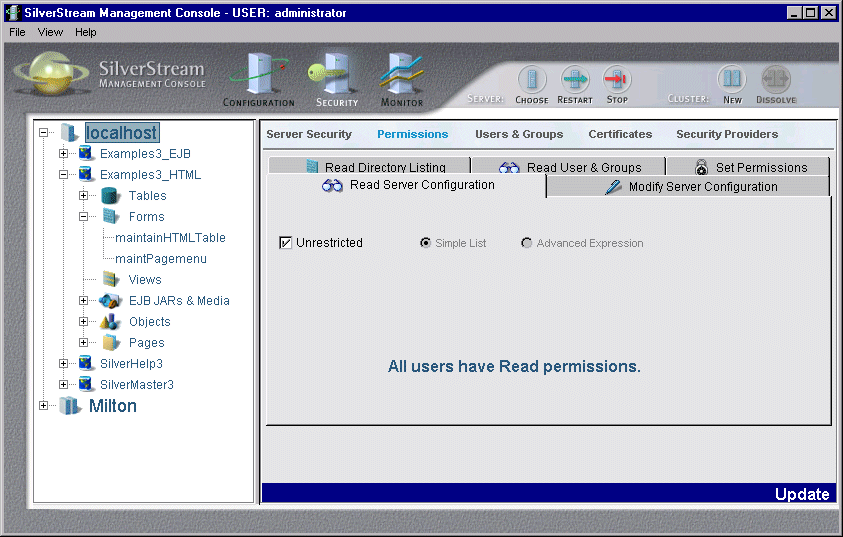
Task: Expand the SilverMaster3 node
Action: click(63, 384)
